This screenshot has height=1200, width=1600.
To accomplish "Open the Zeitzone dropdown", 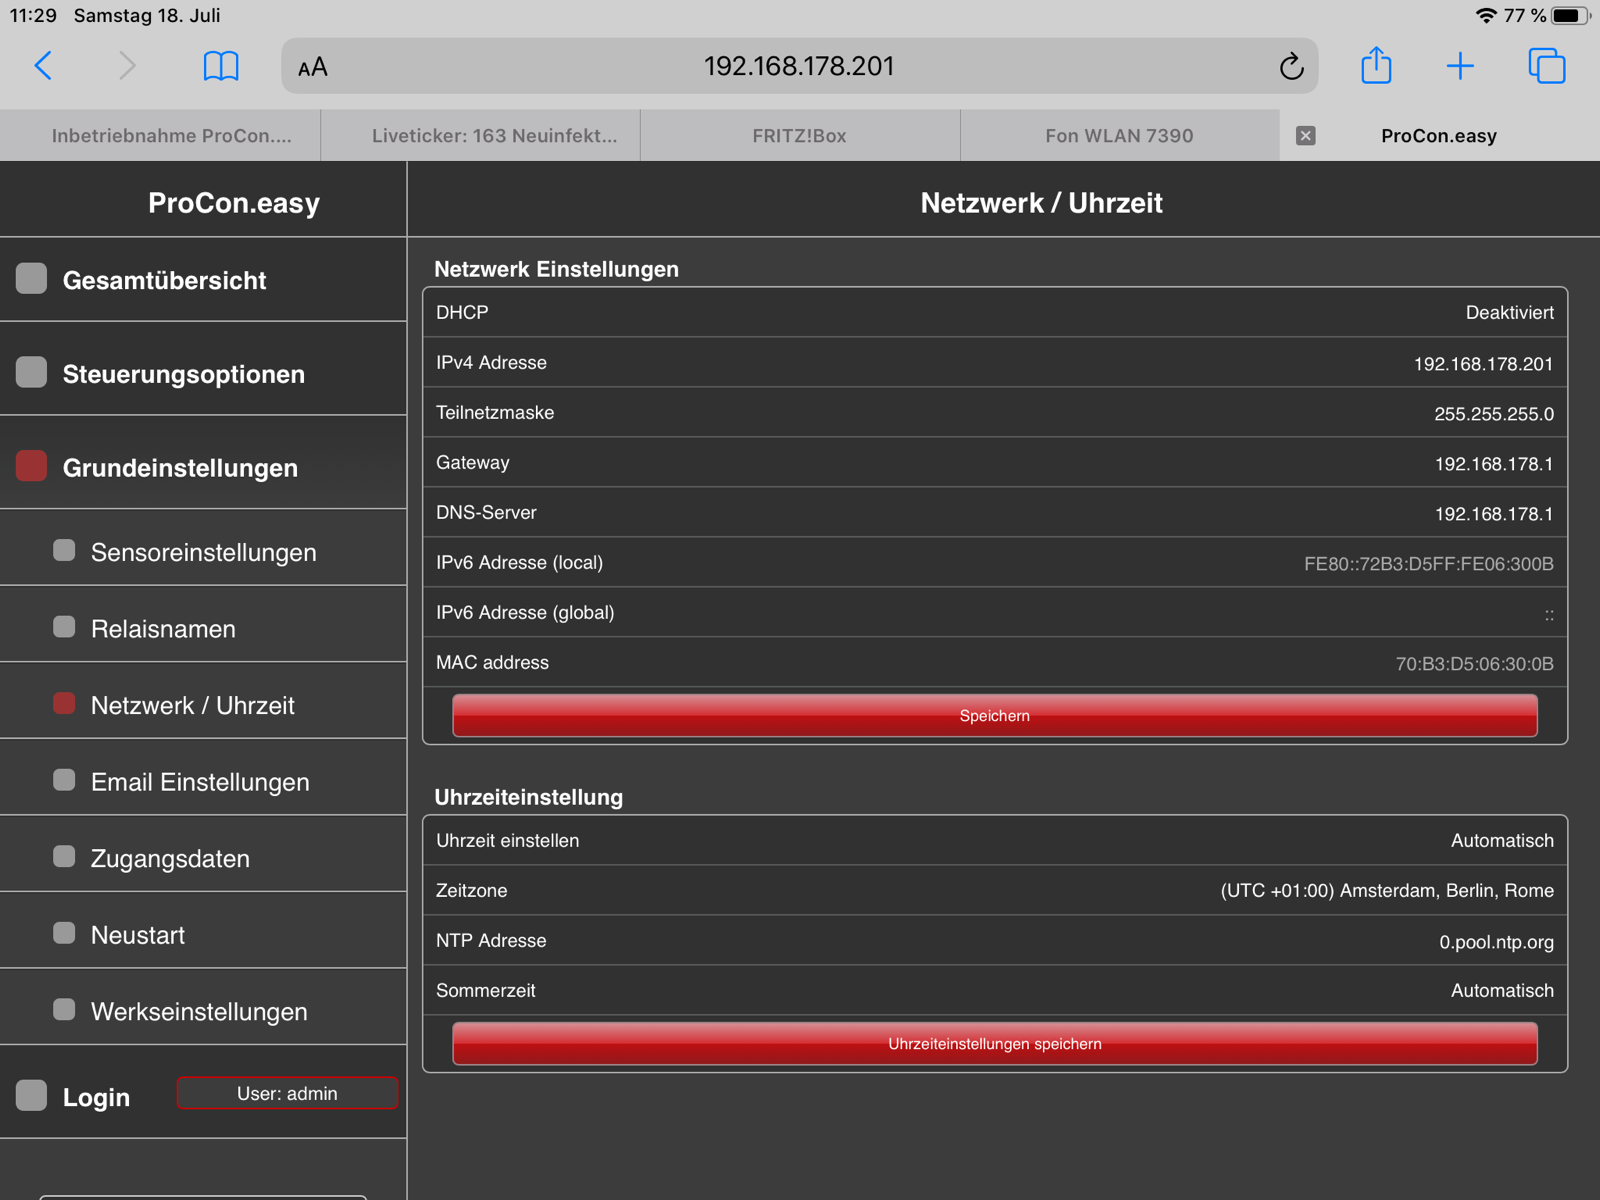I will [x=1387, y=891].
